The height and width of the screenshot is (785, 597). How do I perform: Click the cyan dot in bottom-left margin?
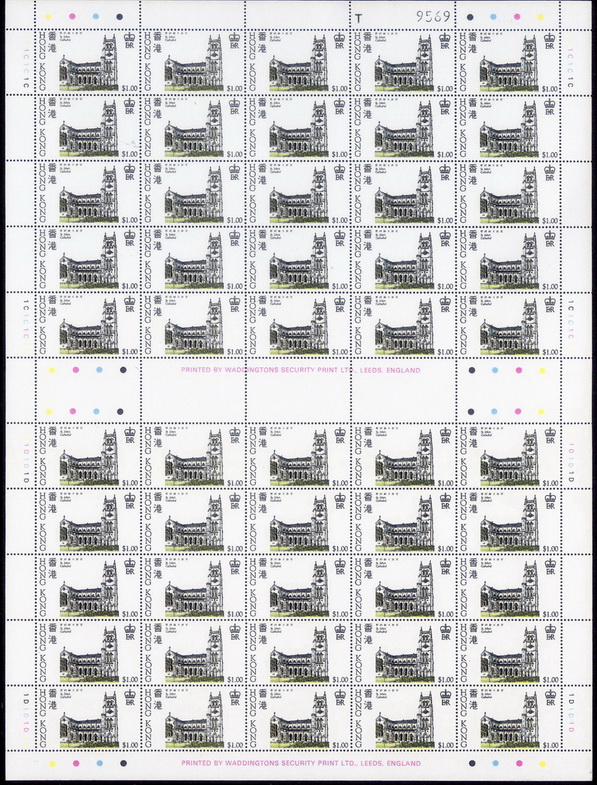tap(99, 763)
